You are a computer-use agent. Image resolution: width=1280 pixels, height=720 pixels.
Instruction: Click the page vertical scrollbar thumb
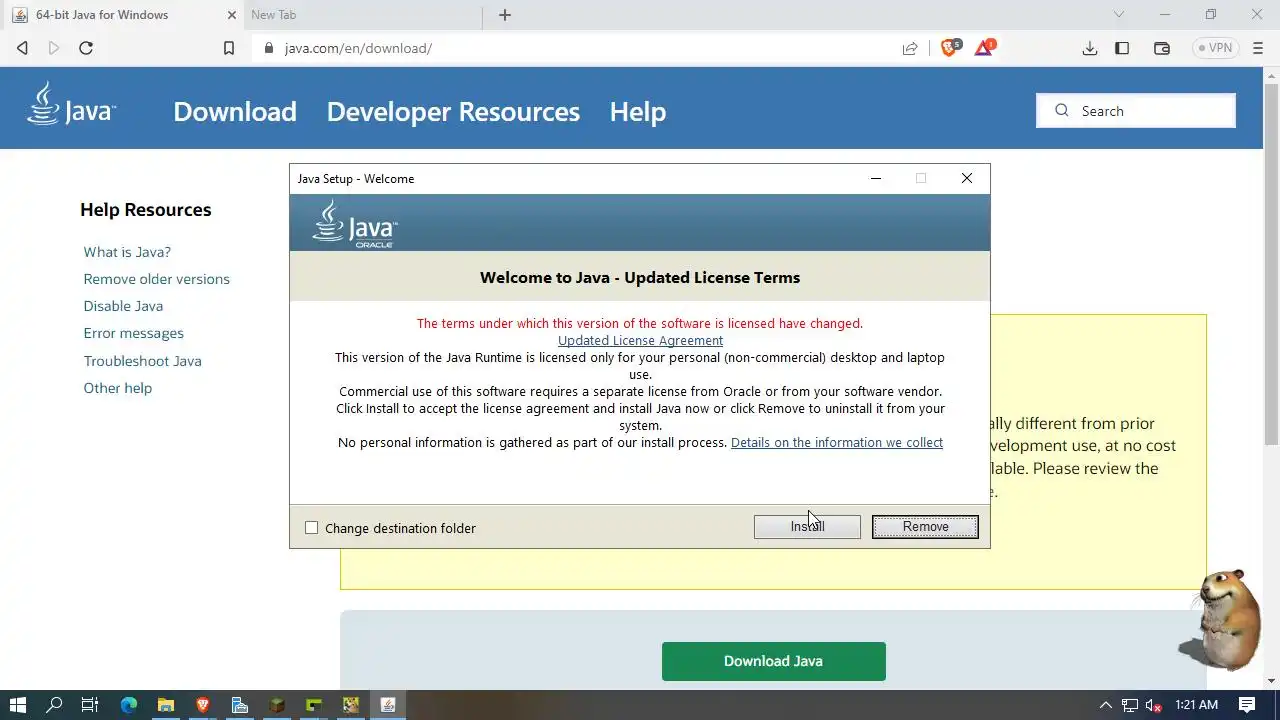1272,263
